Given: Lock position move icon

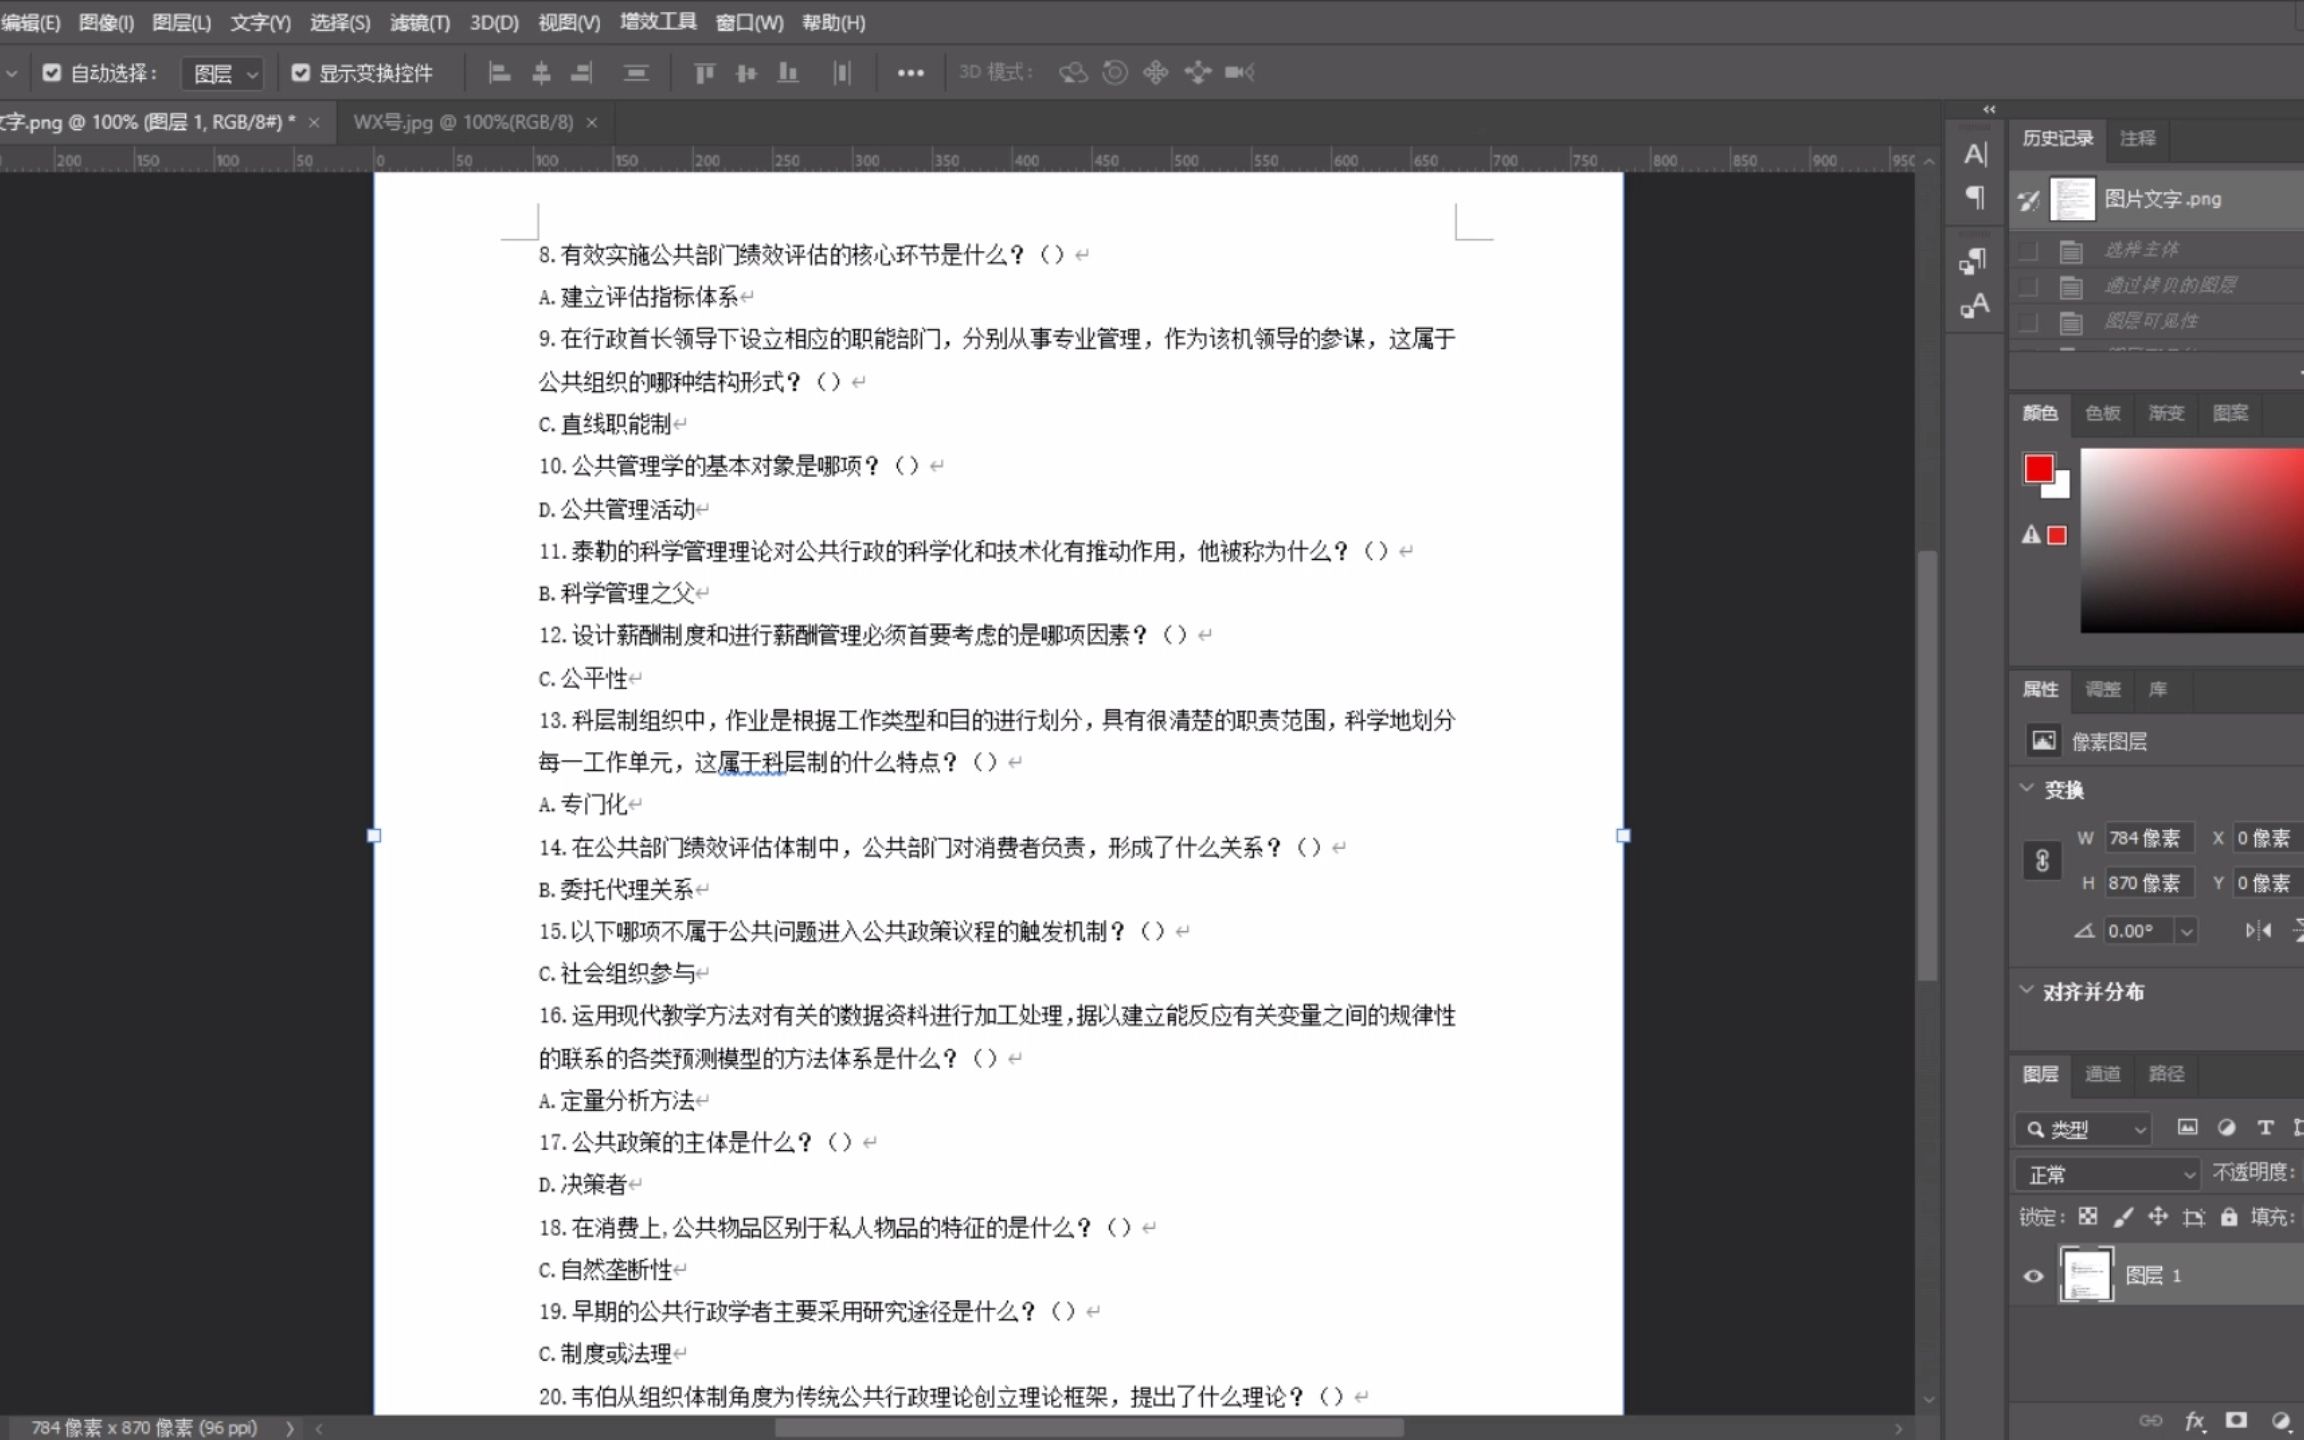Looking at the screenshot, I should click(2158, 1217).
